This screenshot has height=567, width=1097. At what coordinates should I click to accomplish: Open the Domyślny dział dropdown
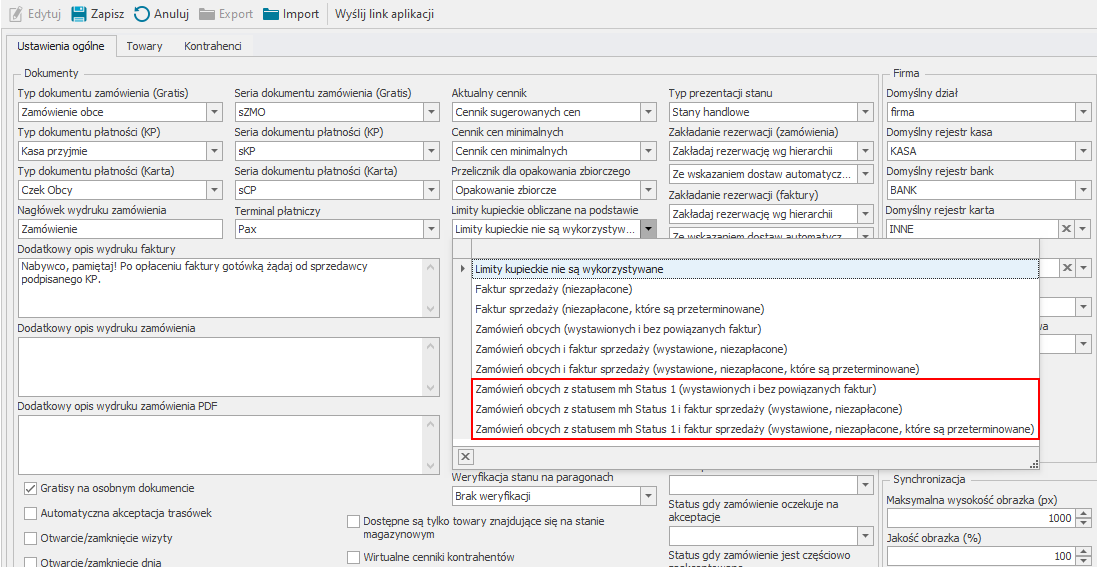pyautogui.click(x=1083, y=112)
